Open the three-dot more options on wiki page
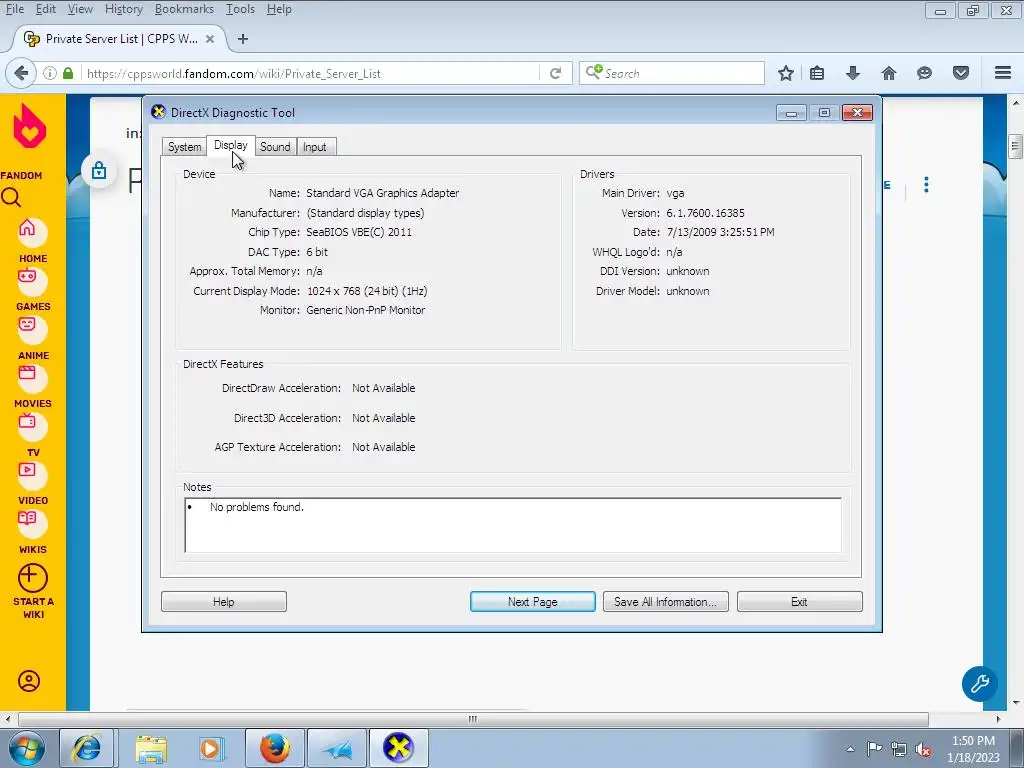Viewport: 1024px width, 768px height. [x=926, y=185]
